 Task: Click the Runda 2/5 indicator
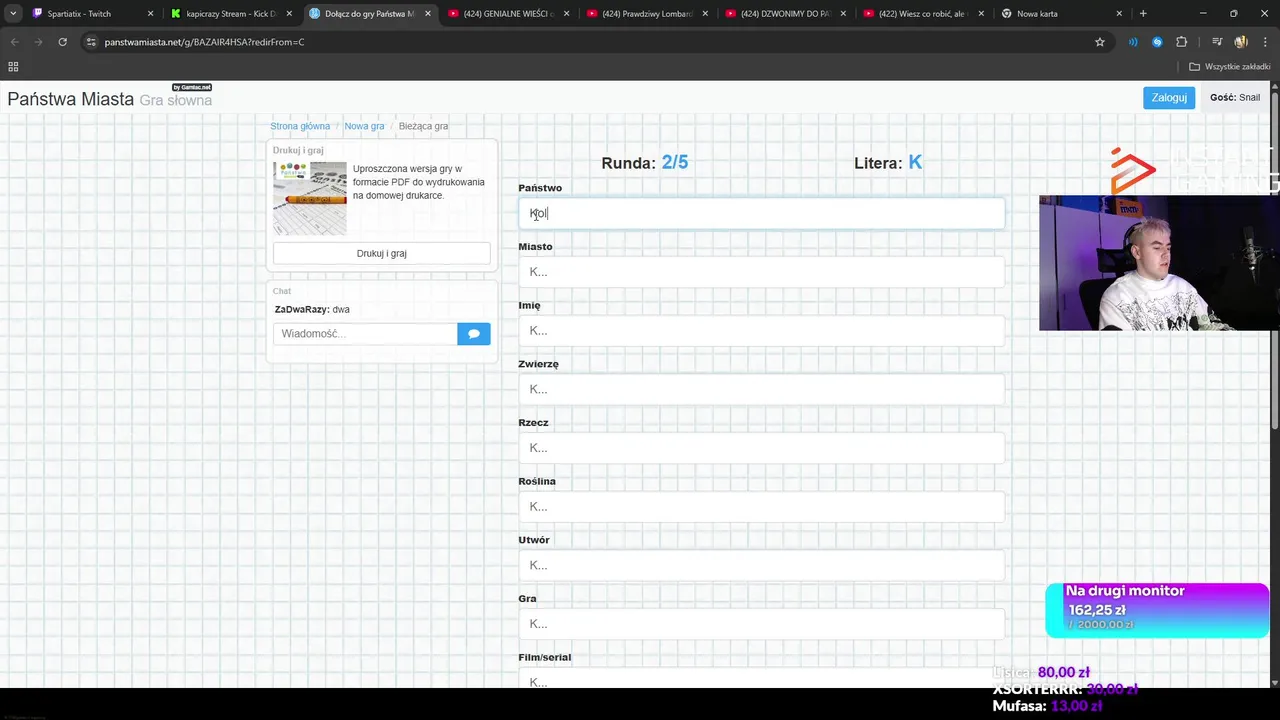point(645,163)
